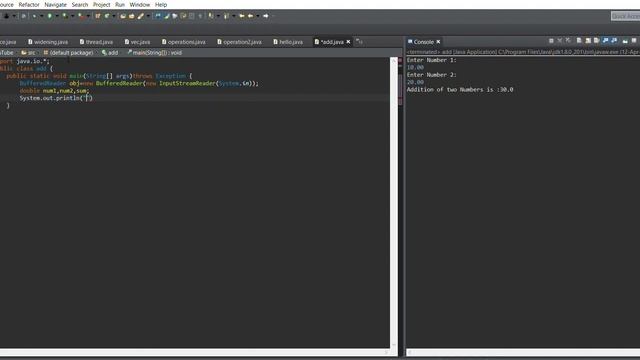Click the Remove Launch icon in Console toolbar
Viewport: 640px width, 360px height.
(560, 40)
